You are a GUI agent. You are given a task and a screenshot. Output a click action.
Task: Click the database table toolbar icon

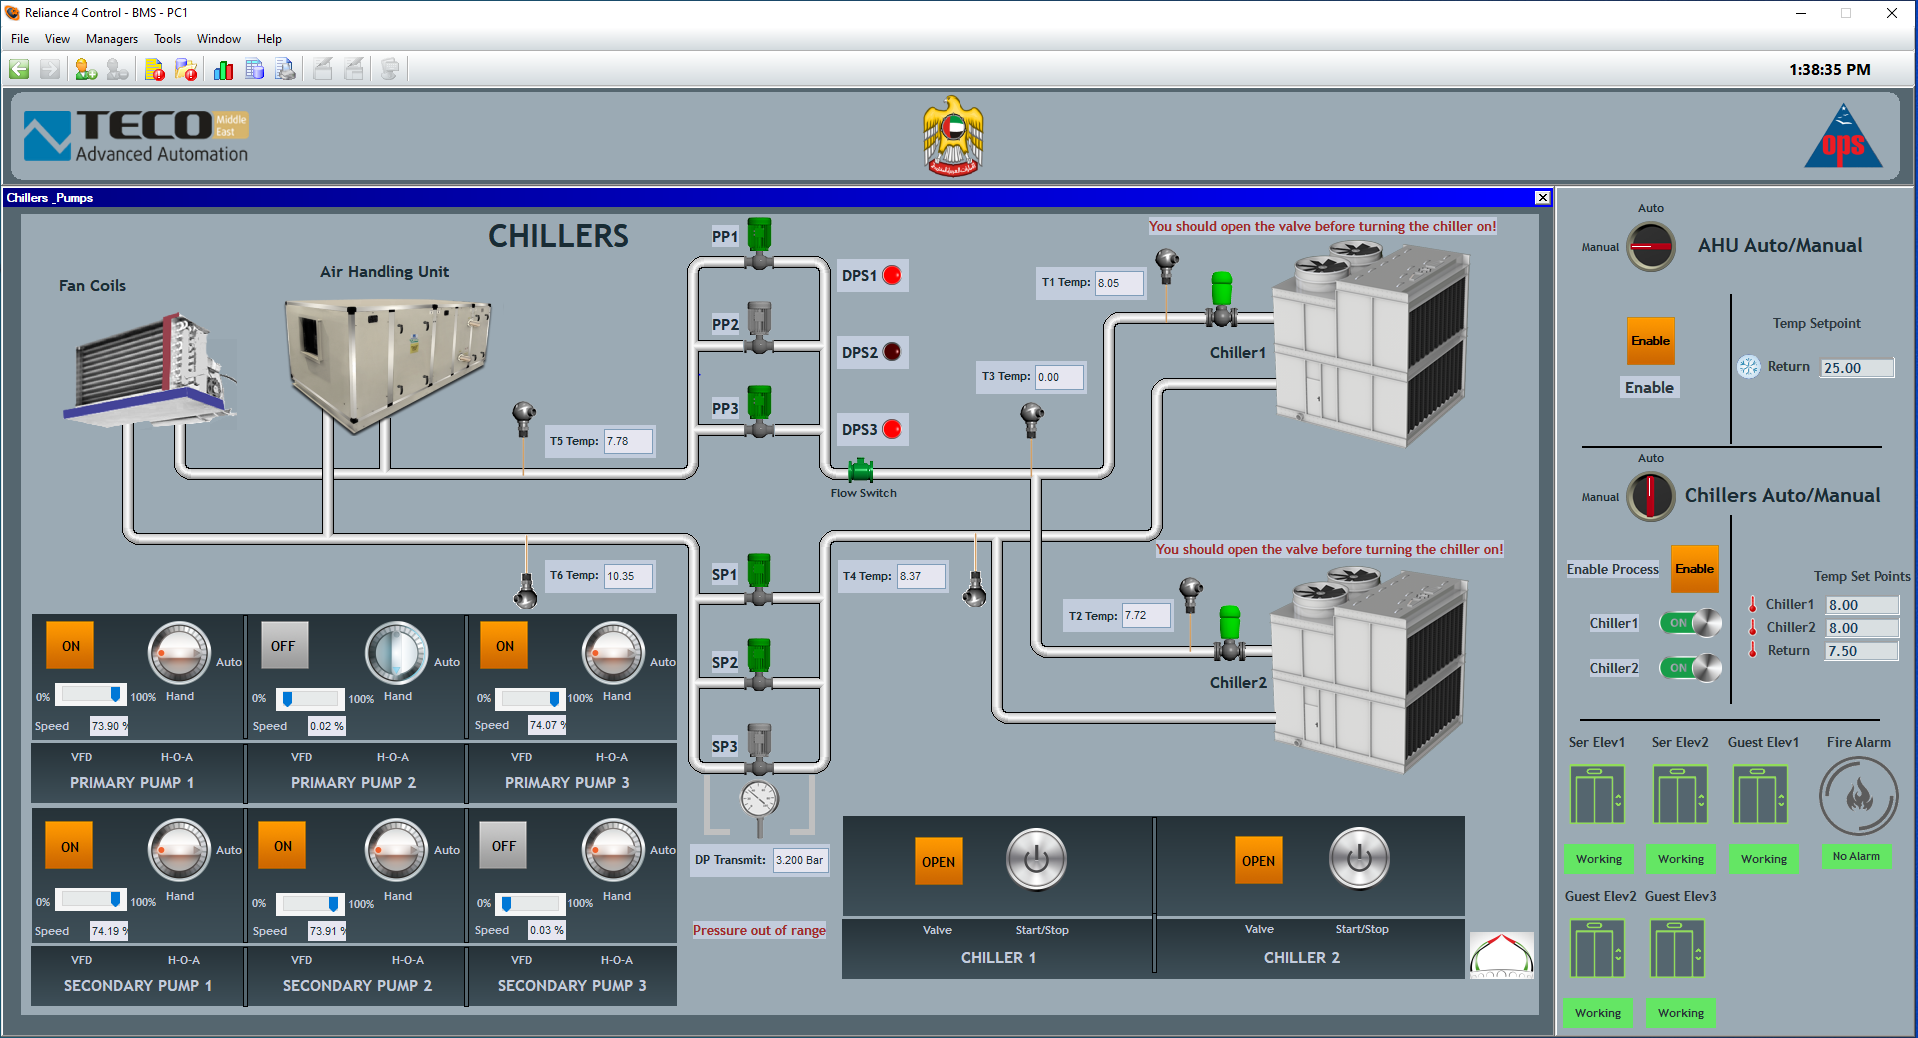coord(255,69)
